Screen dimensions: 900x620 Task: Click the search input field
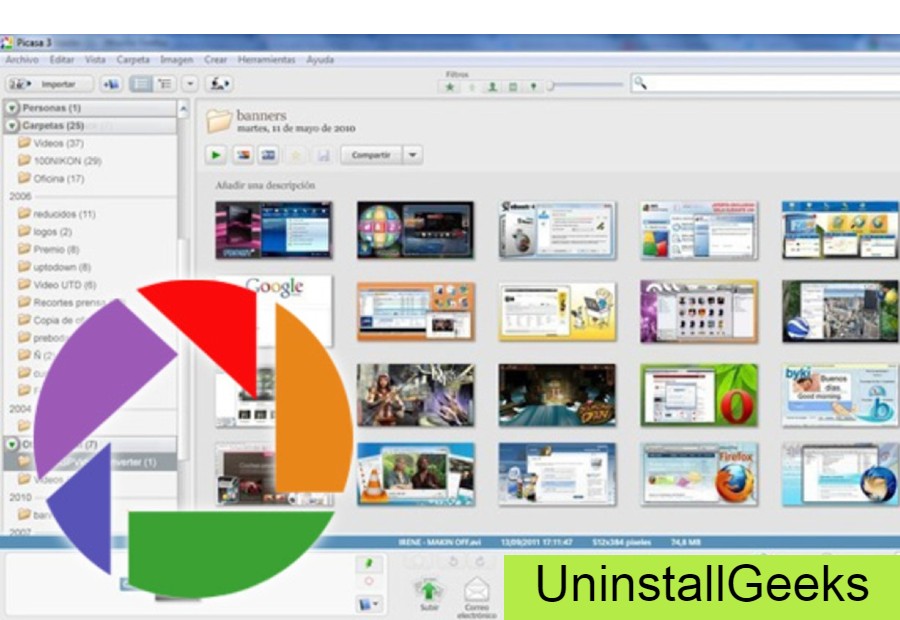[765, 84]
